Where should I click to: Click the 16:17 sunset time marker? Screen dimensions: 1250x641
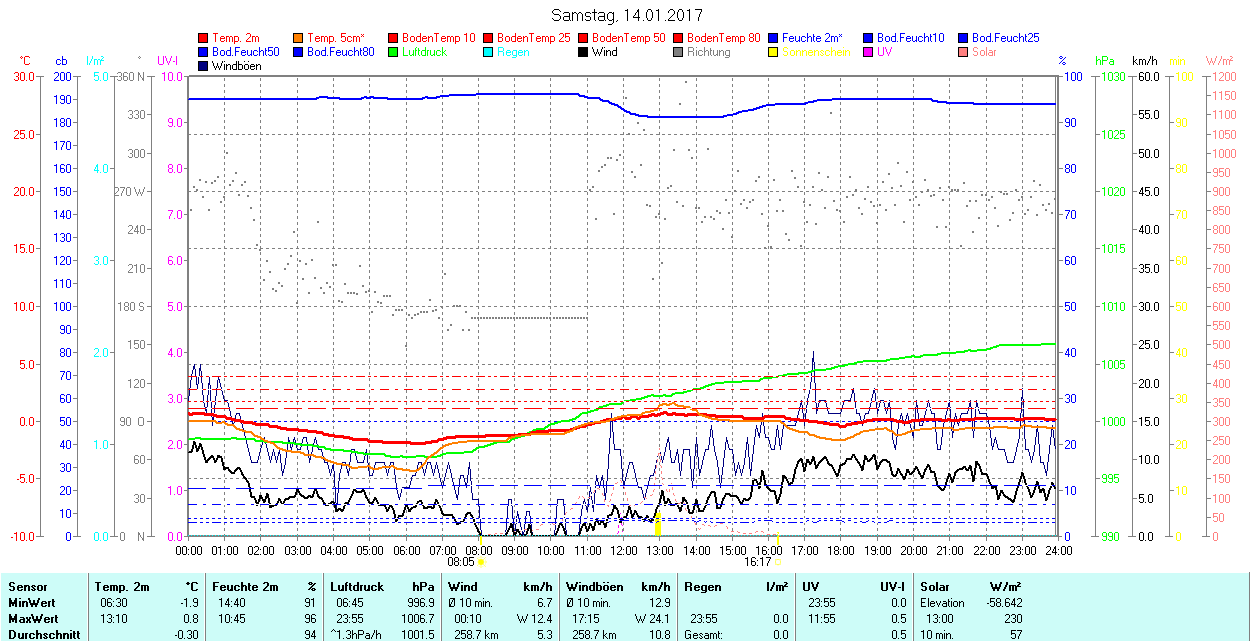pyautogui.click(x=757, y=562)
